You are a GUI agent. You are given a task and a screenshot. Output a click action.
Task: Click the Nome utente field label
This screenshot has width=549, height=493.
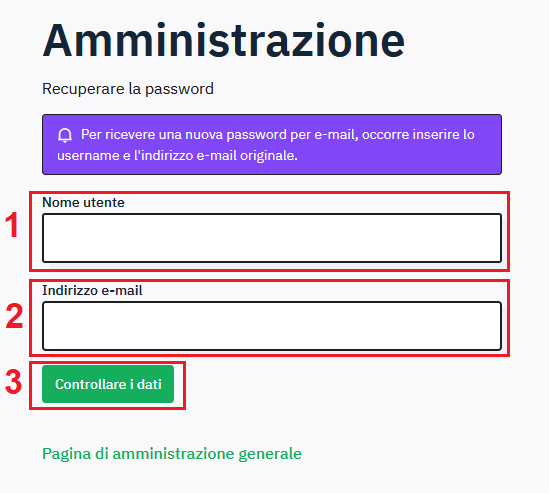click(83, 202)
